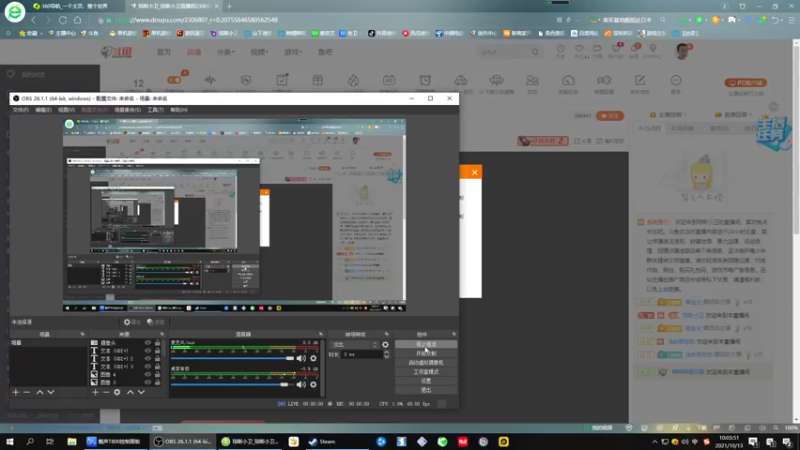Image resolution: width=800 pixels, height=450 pixels.
Task: Add a new source with the sources plus button
Action: coord(95,392)
